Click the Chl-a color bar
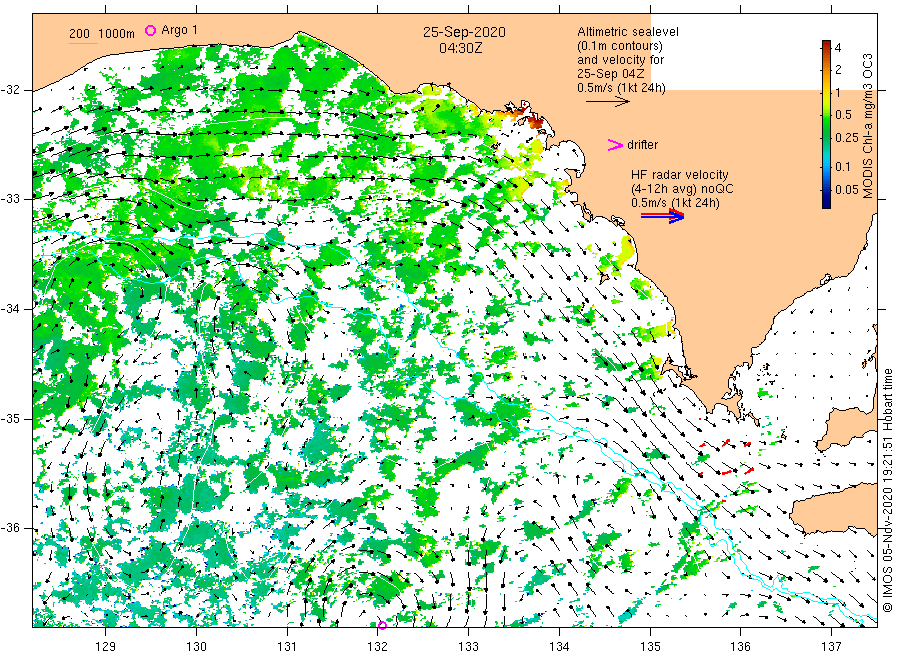The image size is (900, 660). point(826,124)
